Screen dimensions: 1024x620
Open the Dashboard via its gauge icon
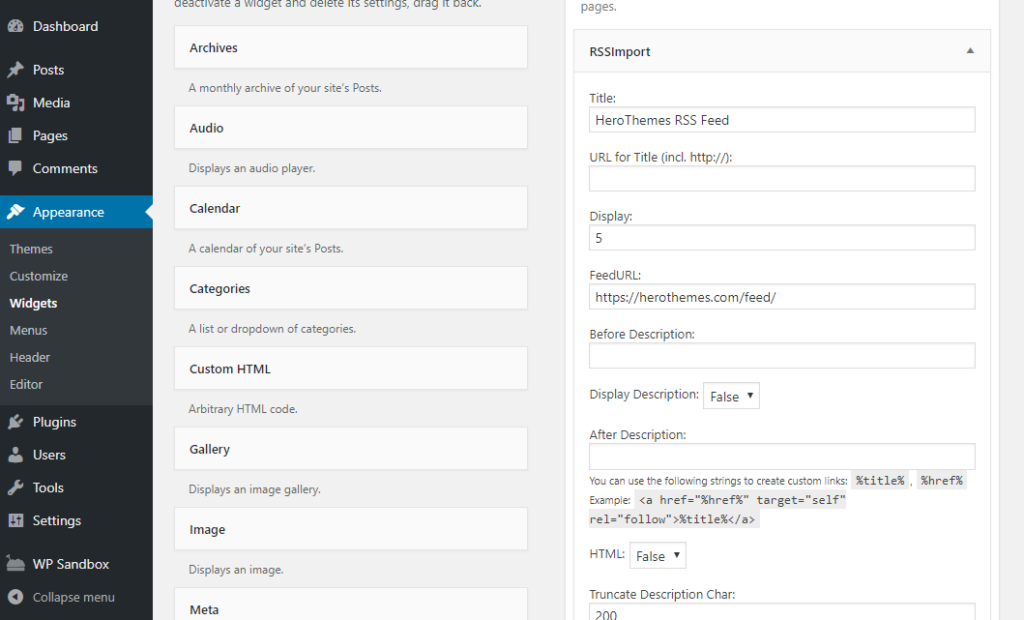tap(17, 26)
